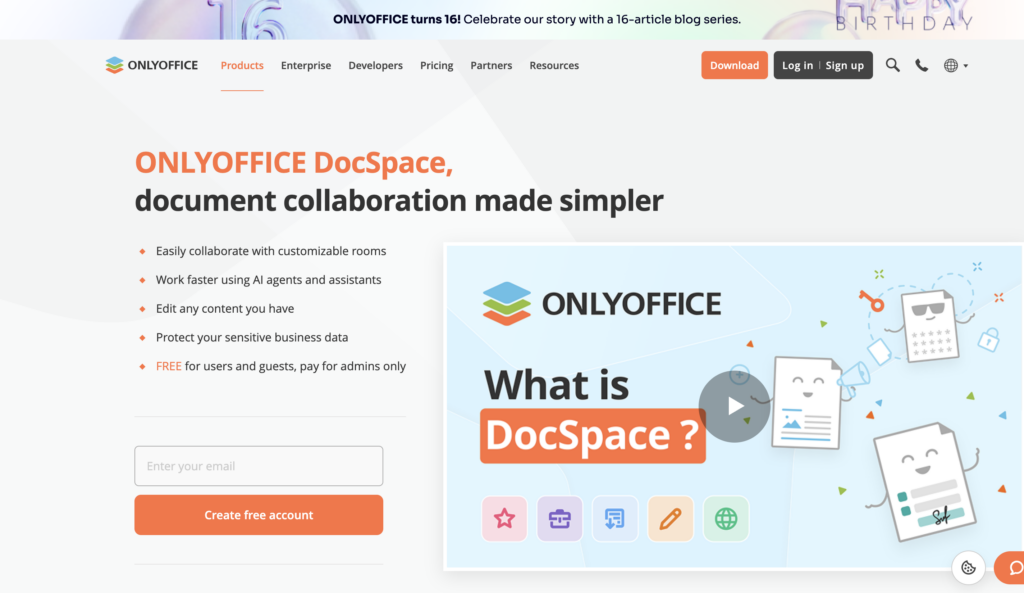Click the 'ONLYOFFICE DocSpace,' heading

pos(294,163)
